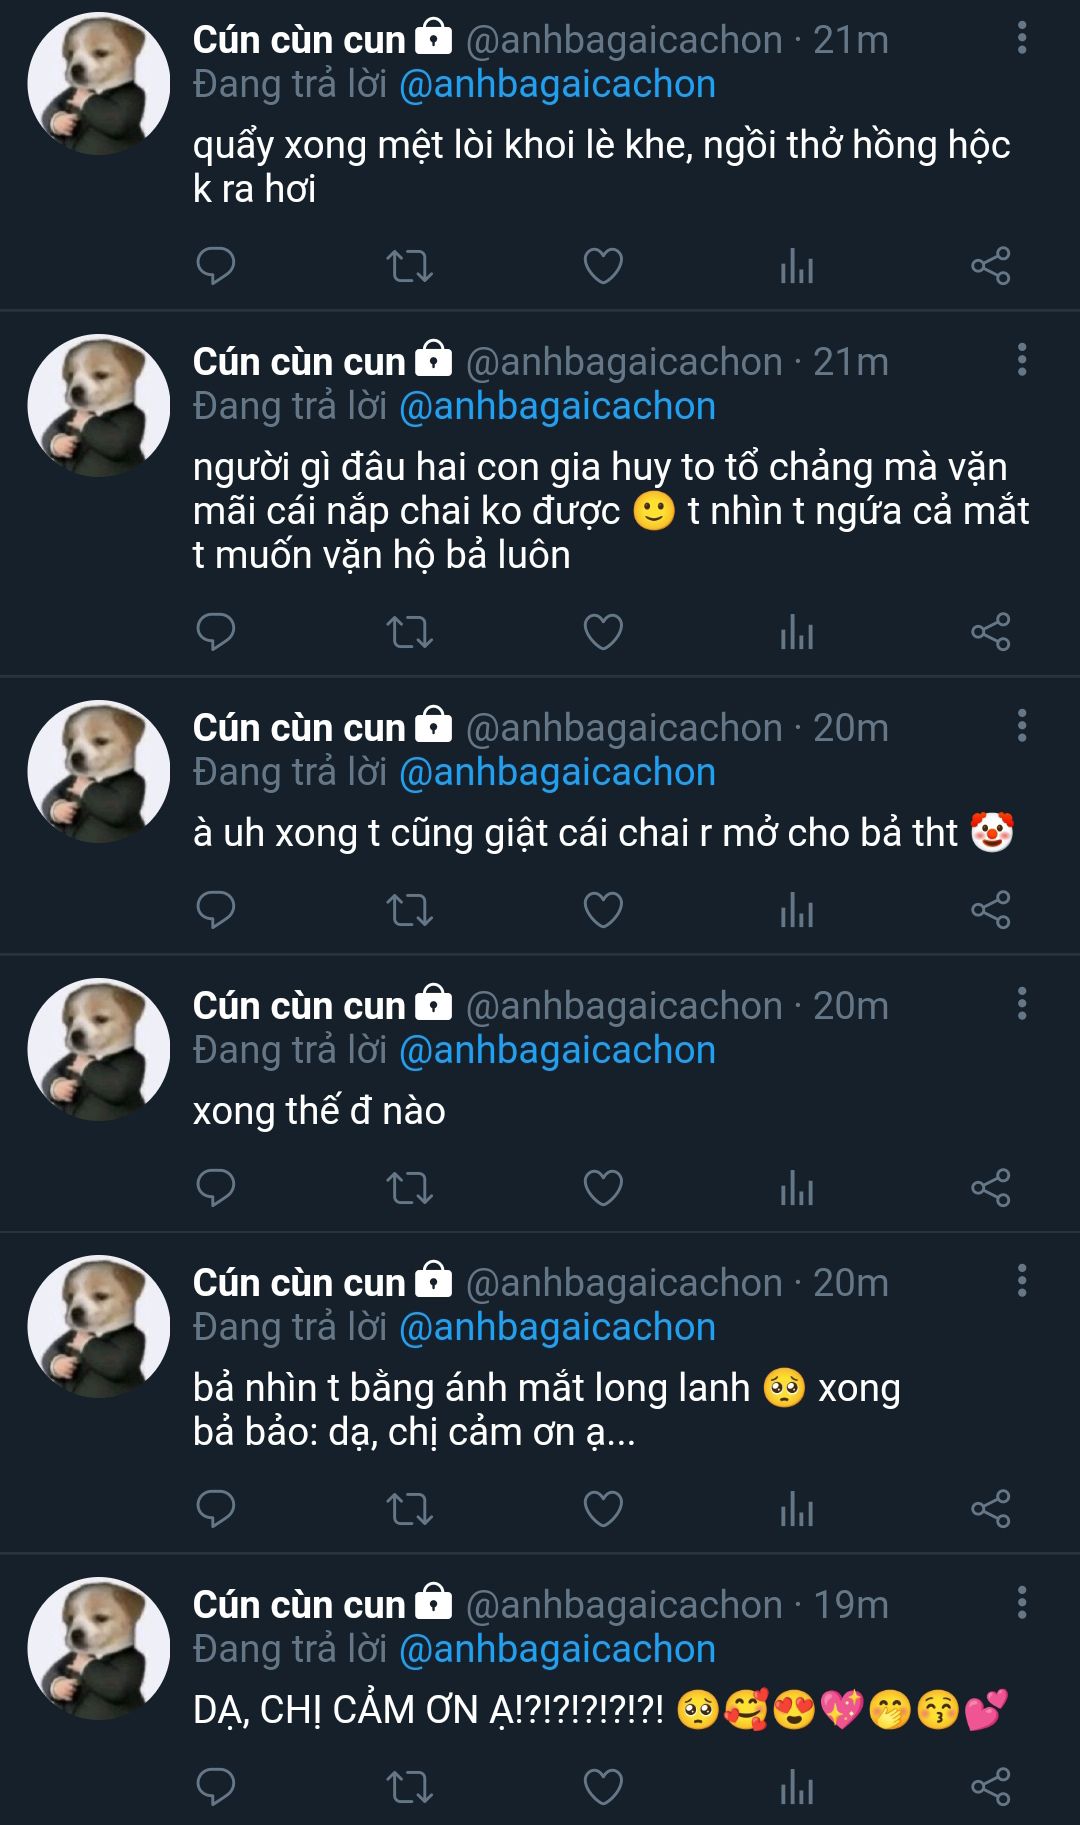Like the 'quẩy xong mệt lòi' tweet
The height and width of the screenshot is (1825, 1080).
603,266
